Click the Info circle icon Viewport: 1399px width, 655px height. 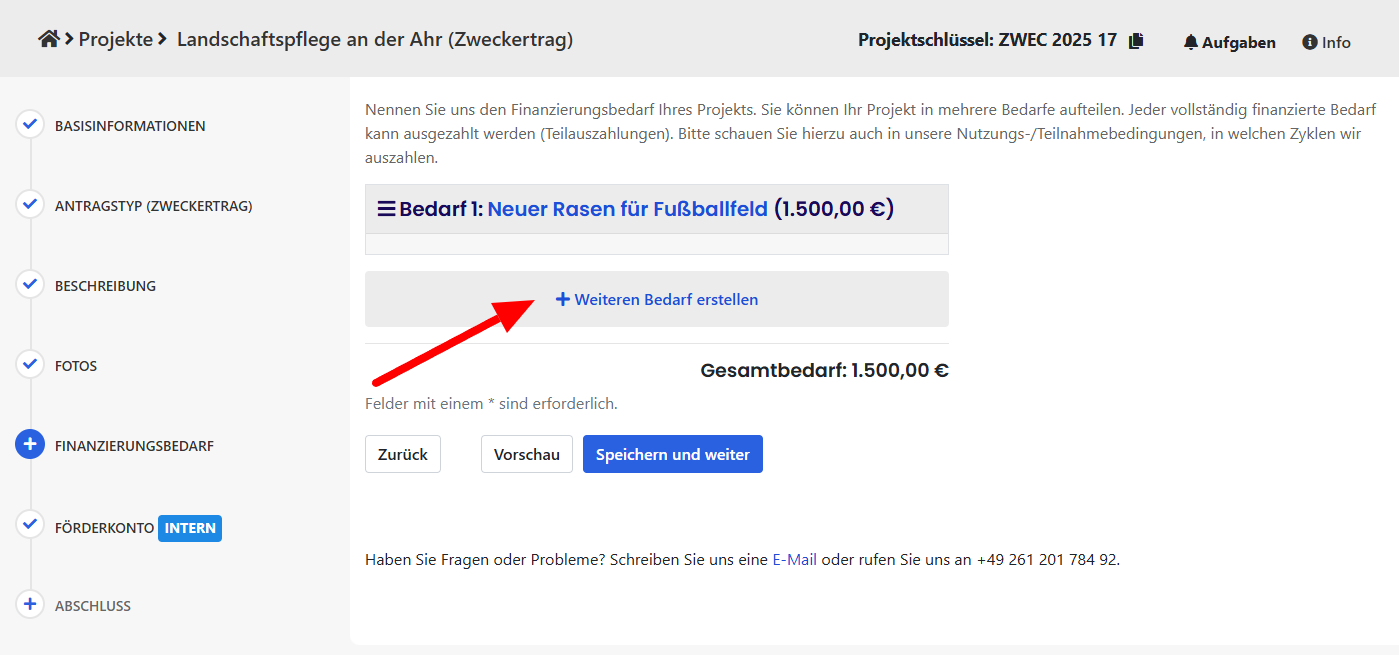pos(1309,42)
